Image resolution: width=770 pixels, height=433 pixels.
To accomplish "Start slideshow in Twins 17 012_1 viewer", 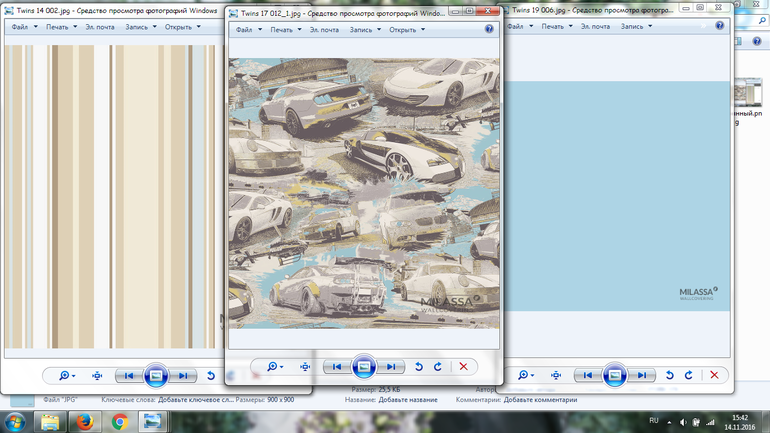I will point(365,367).
